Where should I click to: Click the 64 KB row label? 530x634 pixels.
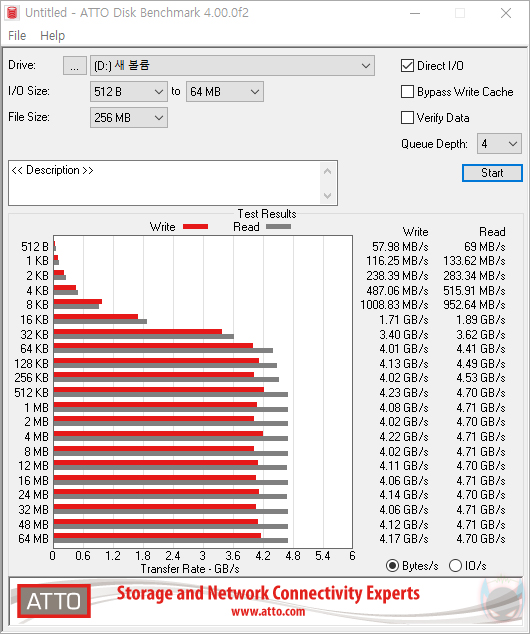pos(34,349)
